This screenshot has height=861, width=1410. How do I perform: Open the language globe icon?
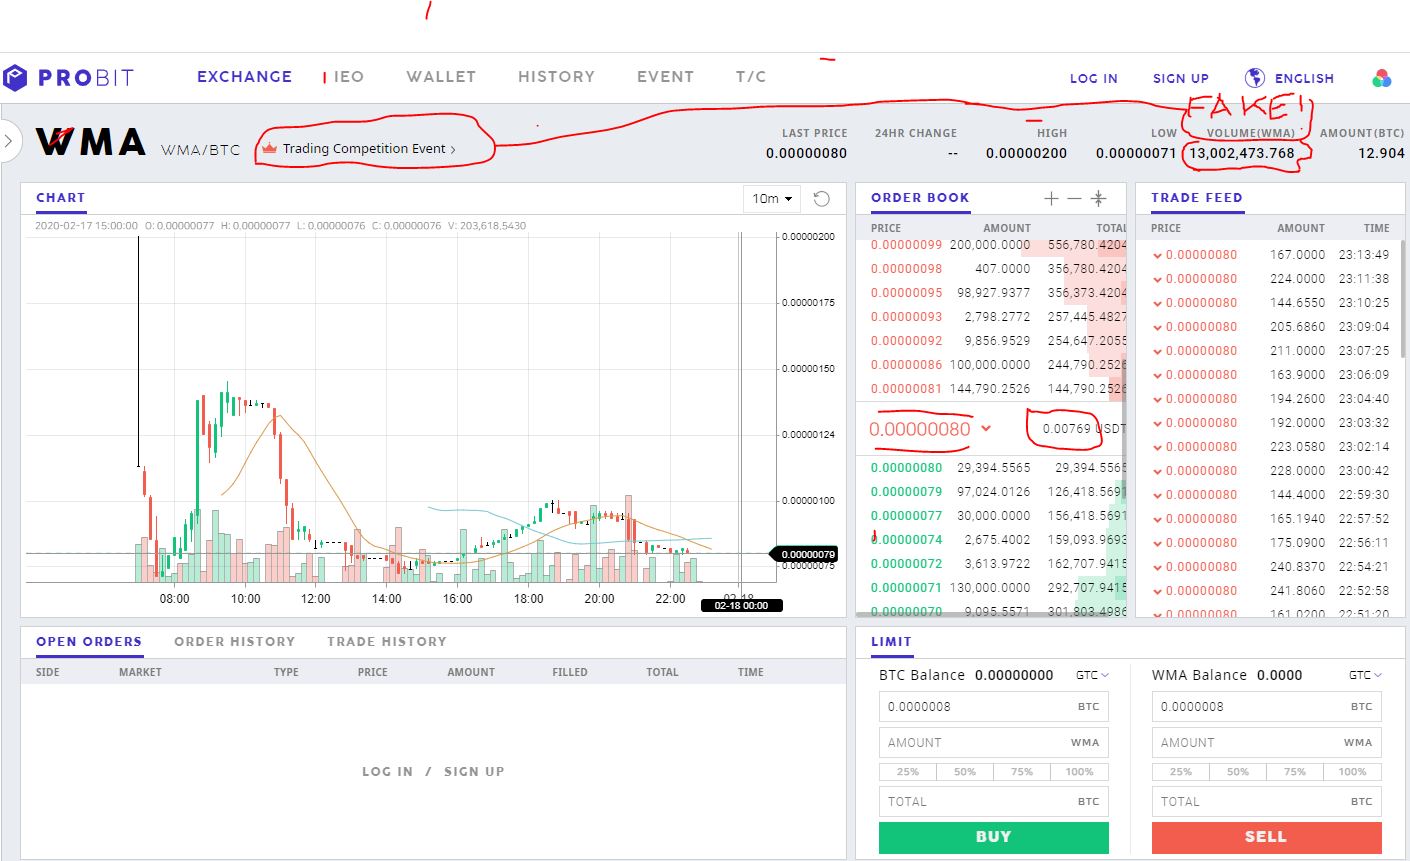[x=1254, y=78]
